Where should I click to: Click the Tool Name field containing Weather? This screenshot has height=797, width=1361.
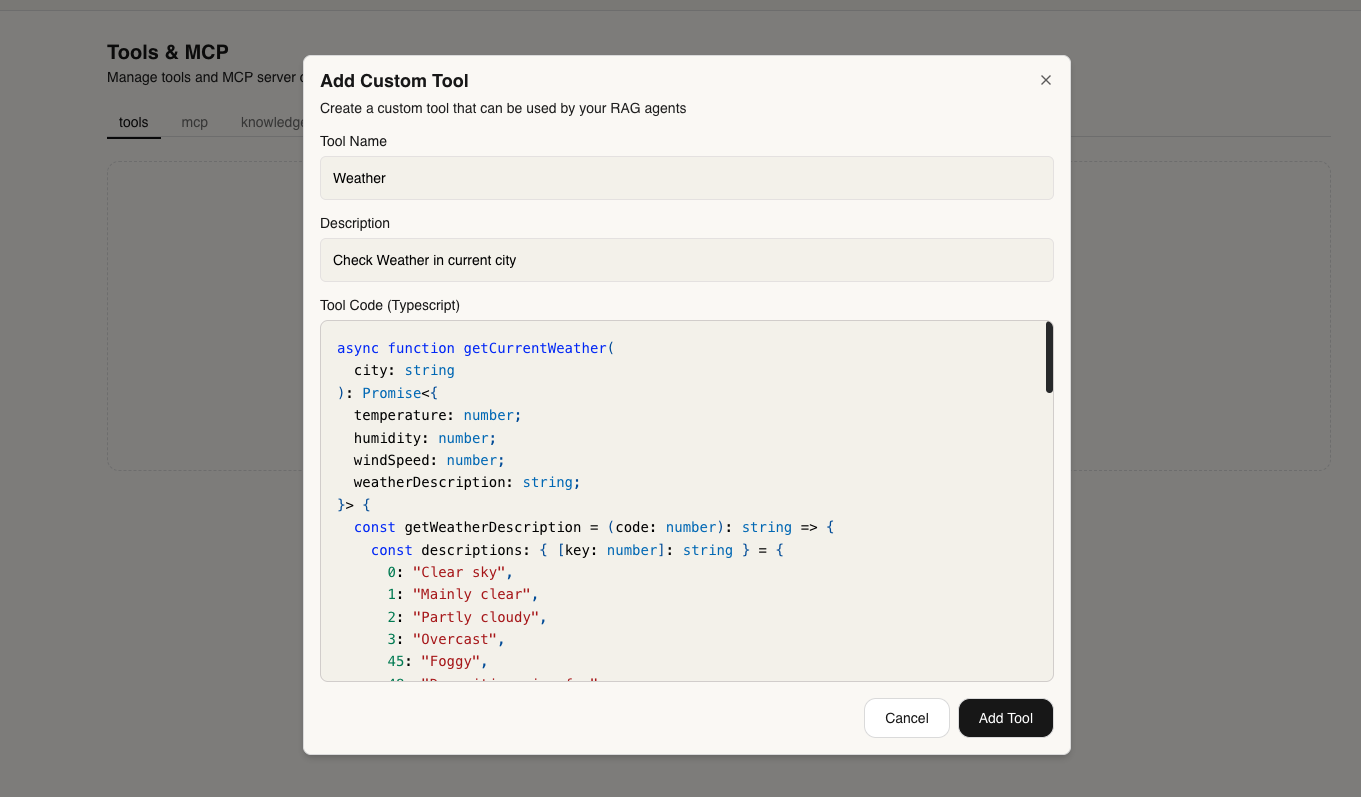[x=686, y=178]
